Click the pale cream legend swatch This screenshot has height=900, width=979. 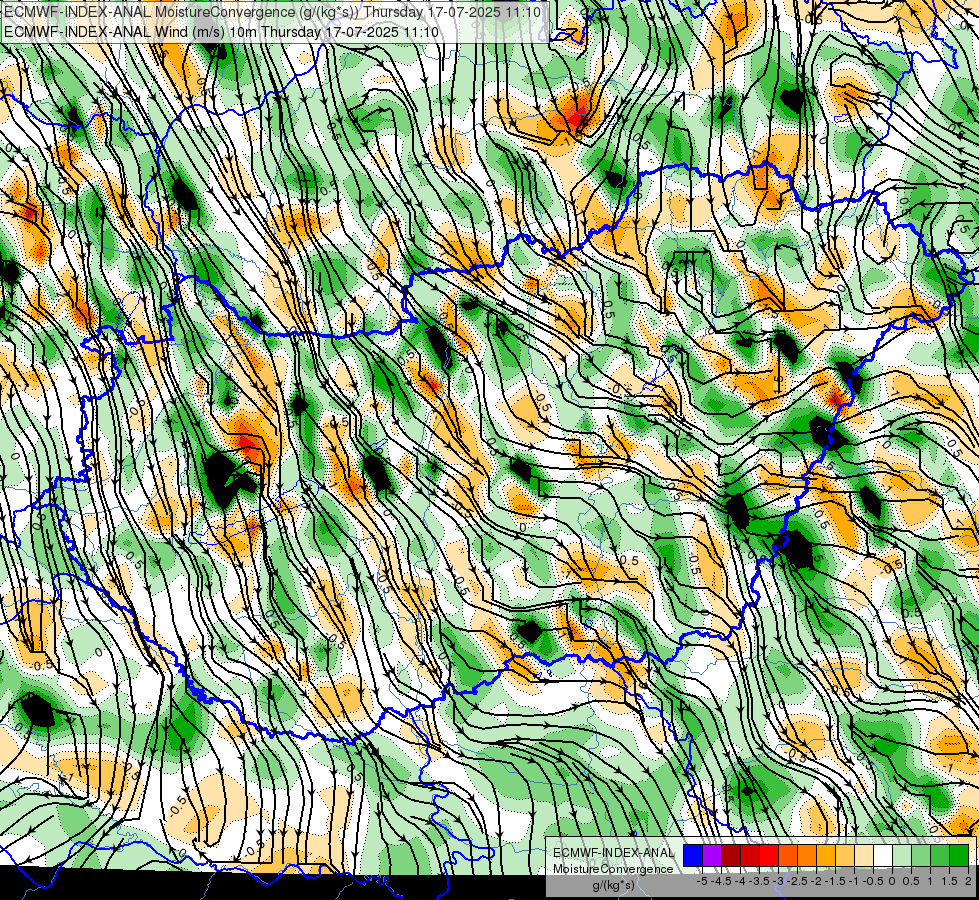(x=864, y=856)
